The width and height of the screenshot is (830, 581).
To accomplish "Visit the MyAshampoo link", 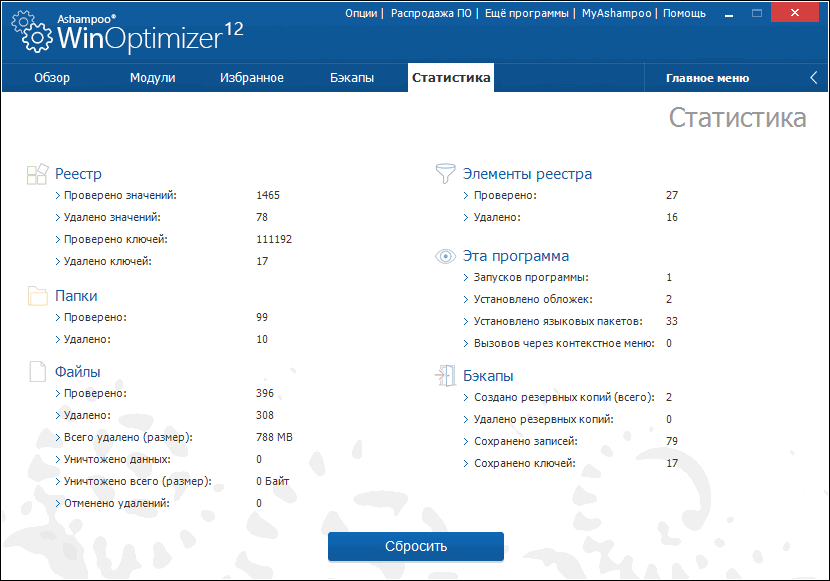I will click(617, 13).
